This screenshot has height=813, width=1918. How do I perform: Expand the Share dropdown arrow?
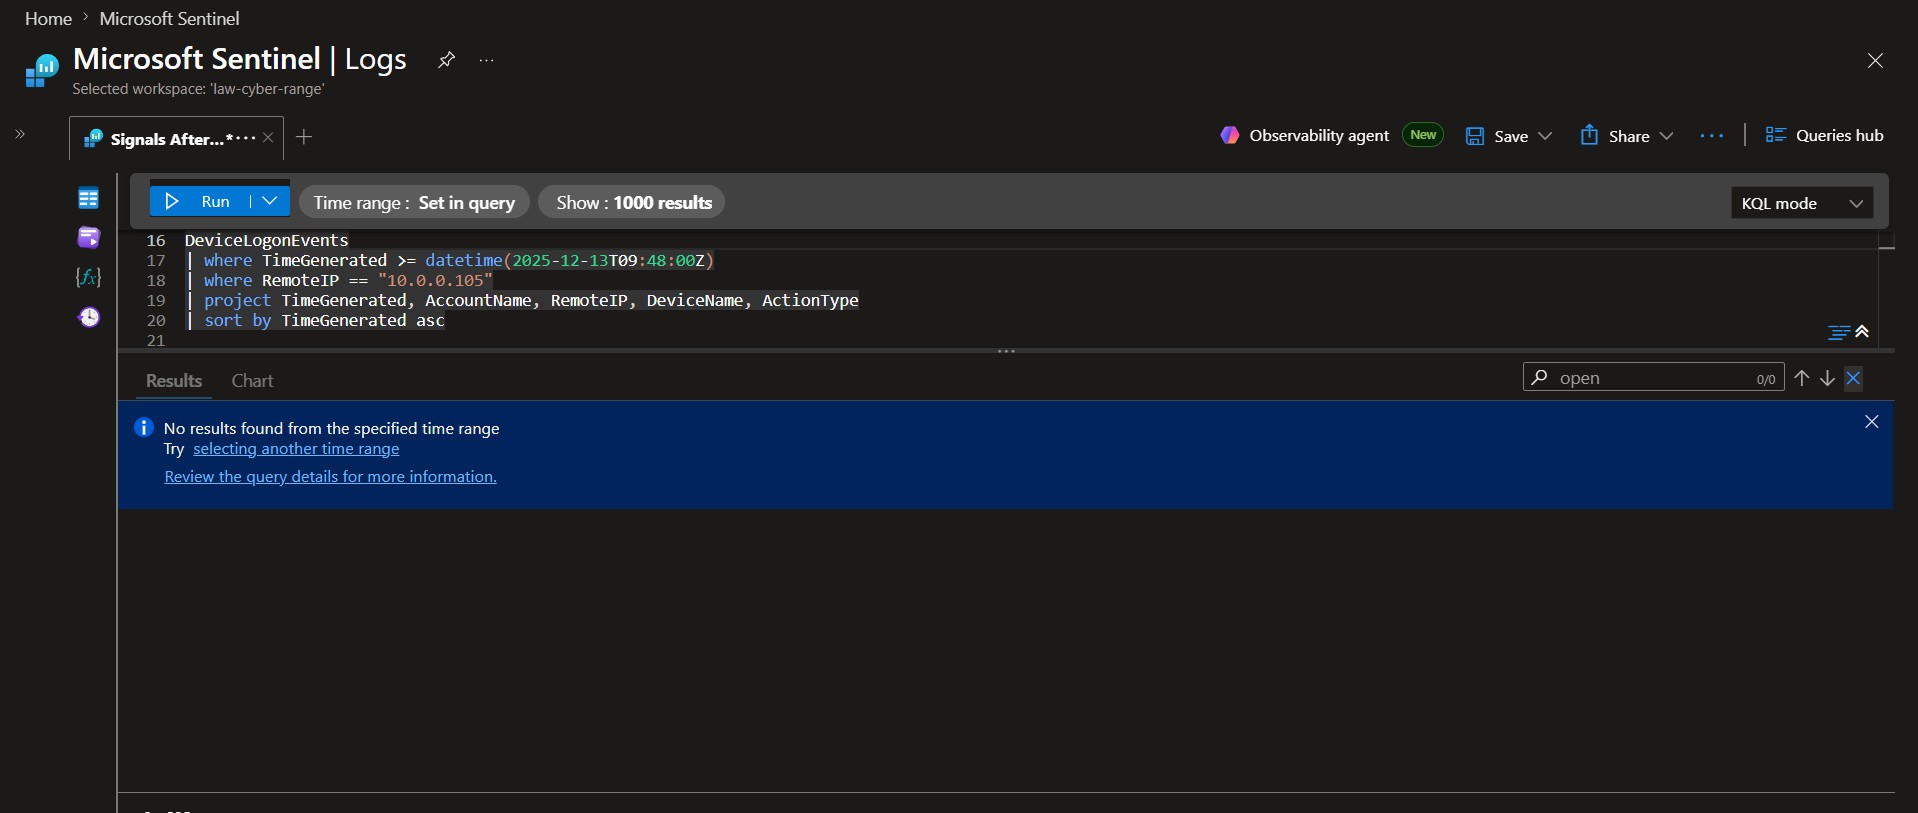1666,136
